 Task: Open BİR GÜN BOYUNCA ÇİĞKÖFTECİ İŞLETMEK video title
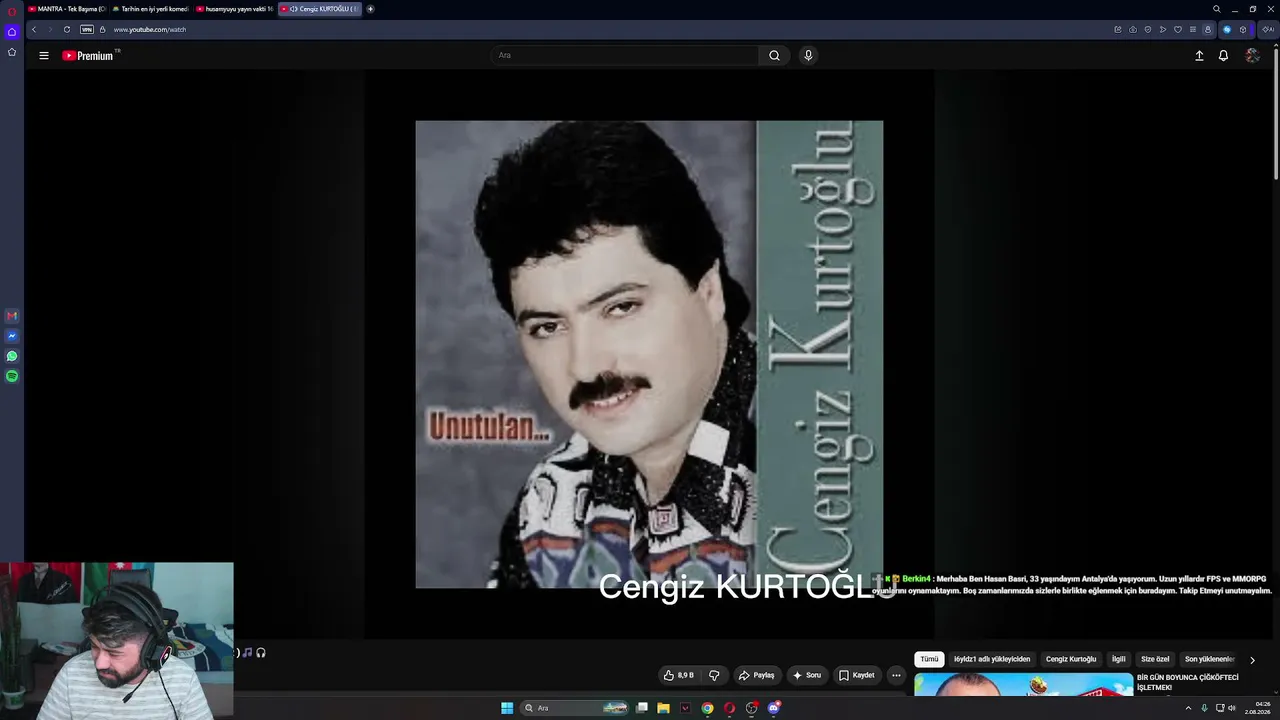[1188, 682]
